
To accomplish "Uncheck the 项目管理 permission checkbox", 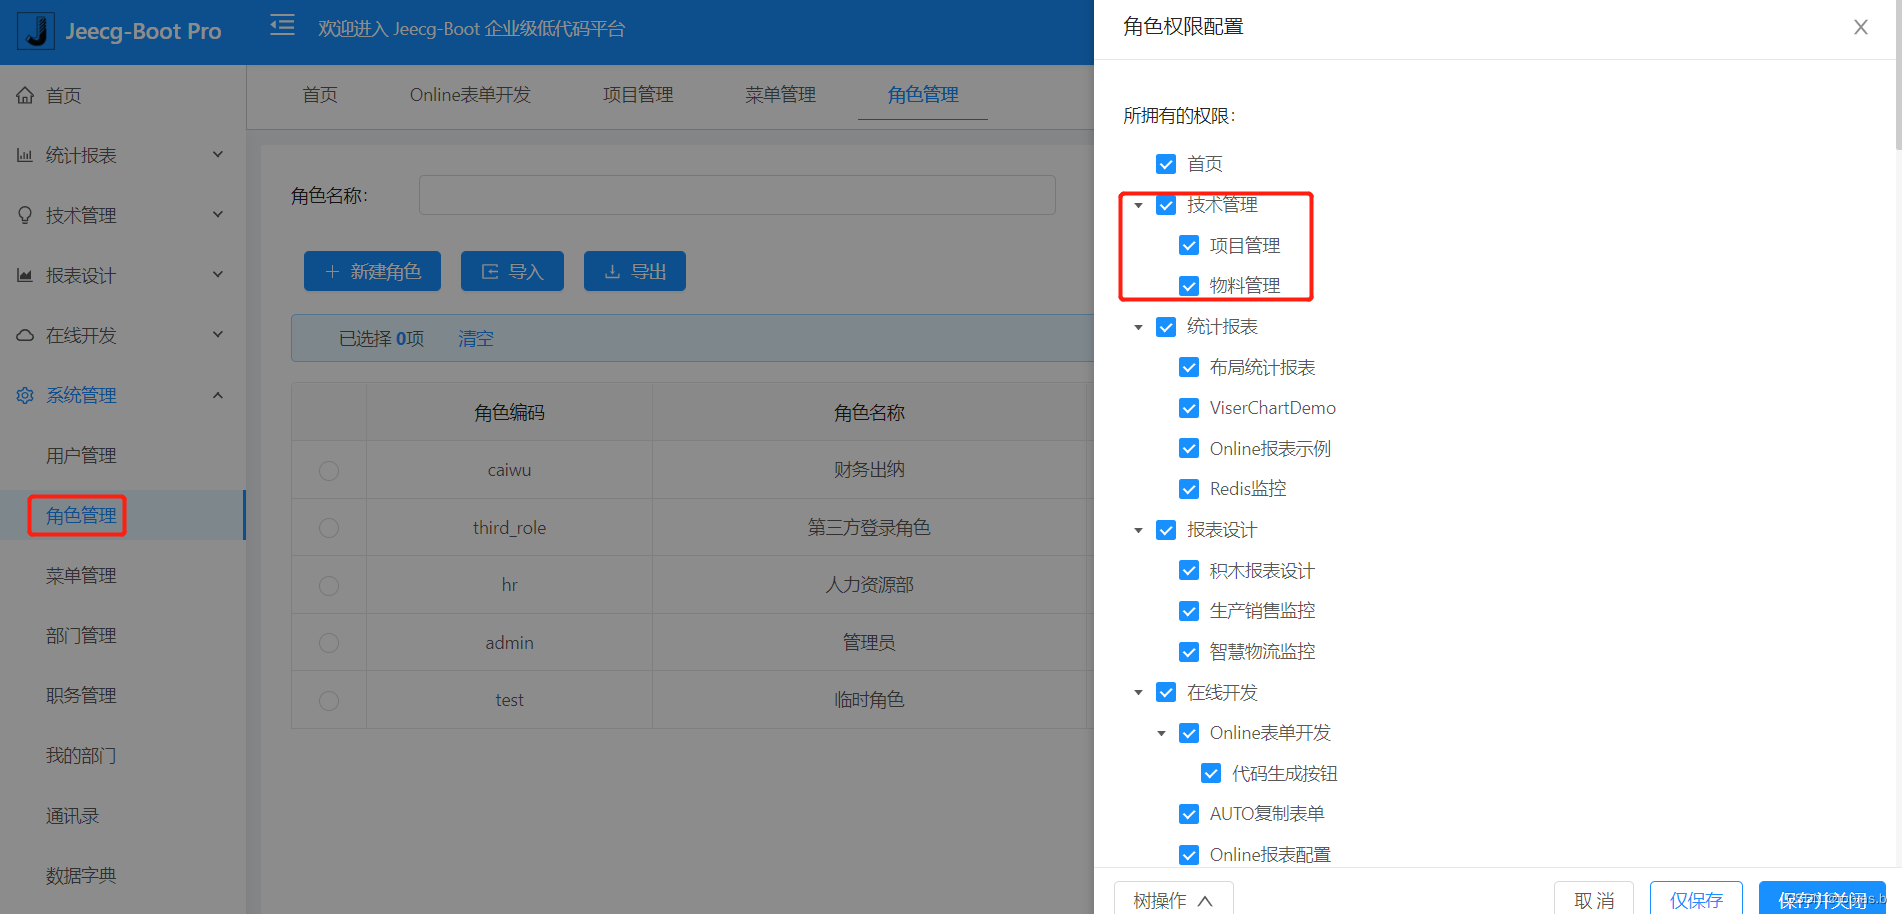I will click(x=1189, y=245).
